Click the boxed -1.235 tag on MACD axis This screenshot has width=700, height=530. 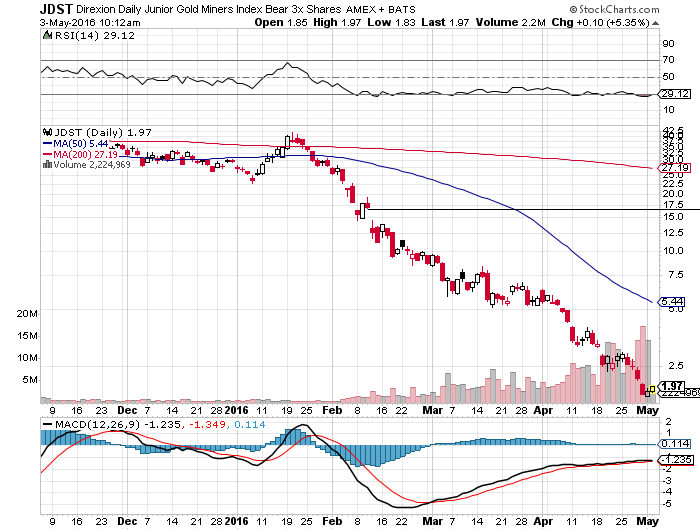[676, 459]
